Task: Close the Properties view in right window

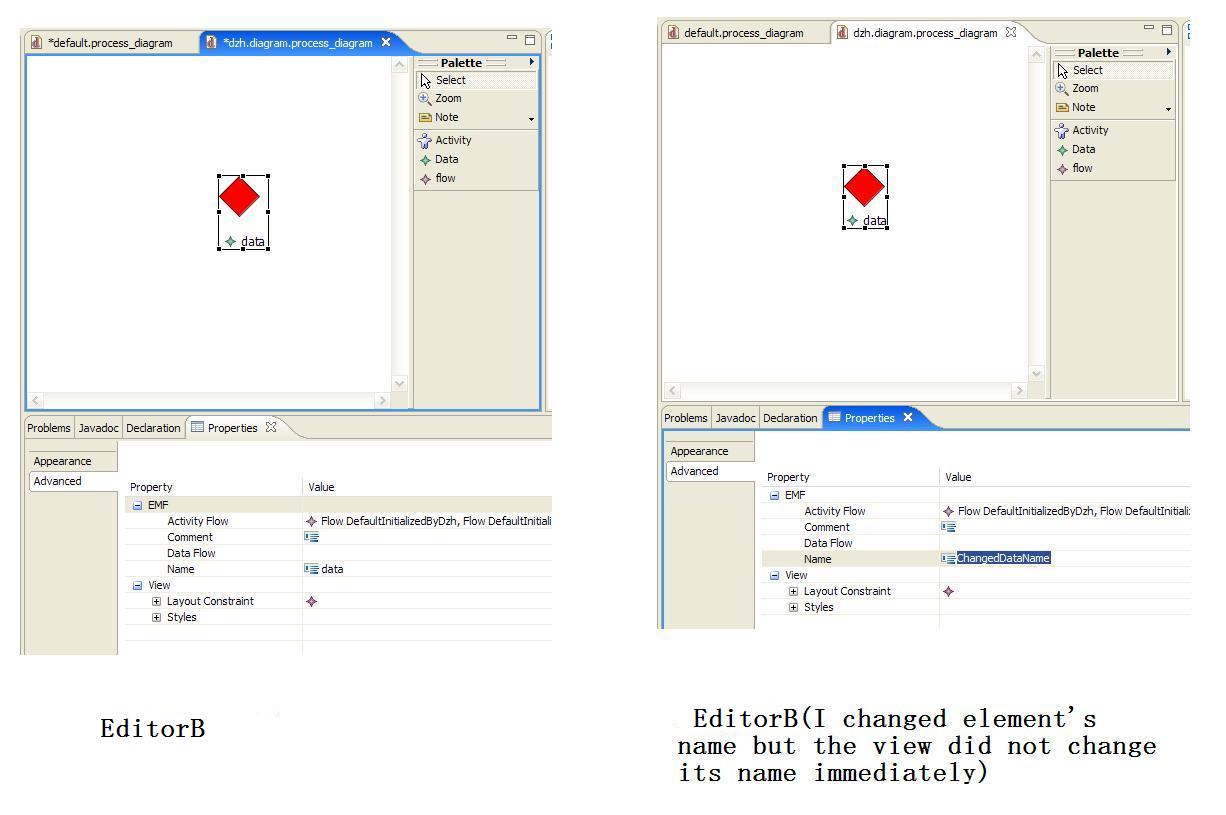Action: (908, 417)
